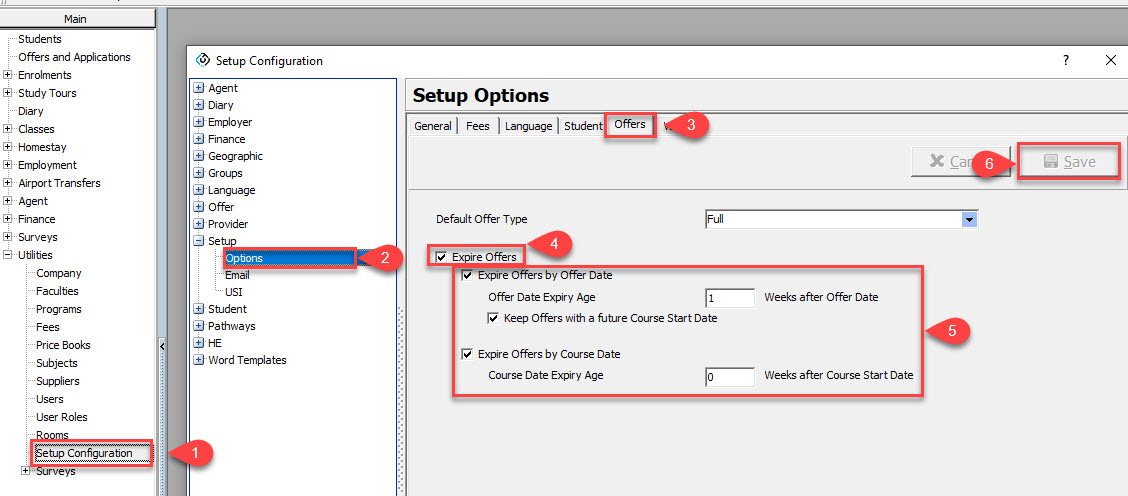1128x496 pixels.
Task: Click the Course Date Expiry Age field
Action: (x=729, y=376)
